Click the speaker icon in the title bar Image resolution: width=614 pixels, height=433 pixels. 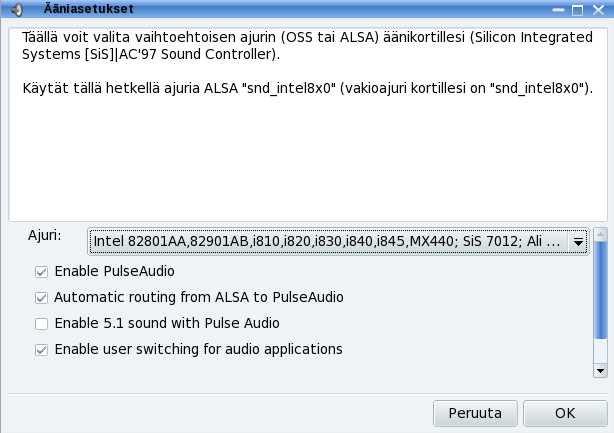coord(16,9)
